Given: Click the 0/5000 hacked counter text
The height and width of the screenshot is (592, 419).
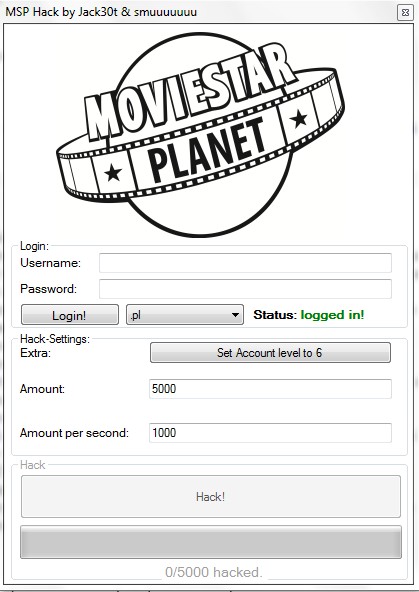Looking at the screenshot, I should 214,572.
